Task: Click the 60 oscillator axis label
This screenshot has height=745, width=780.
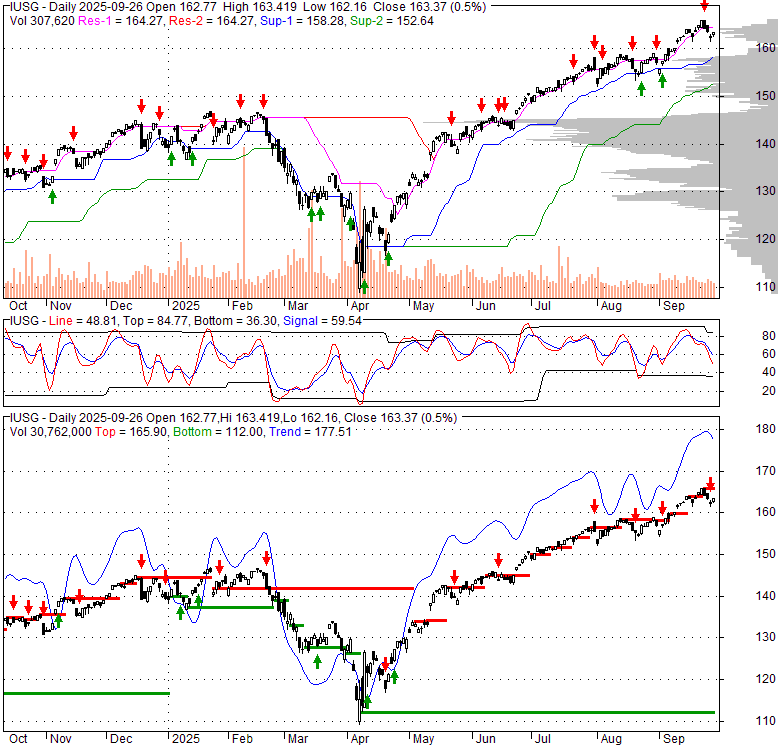Action: coord(769,354)
